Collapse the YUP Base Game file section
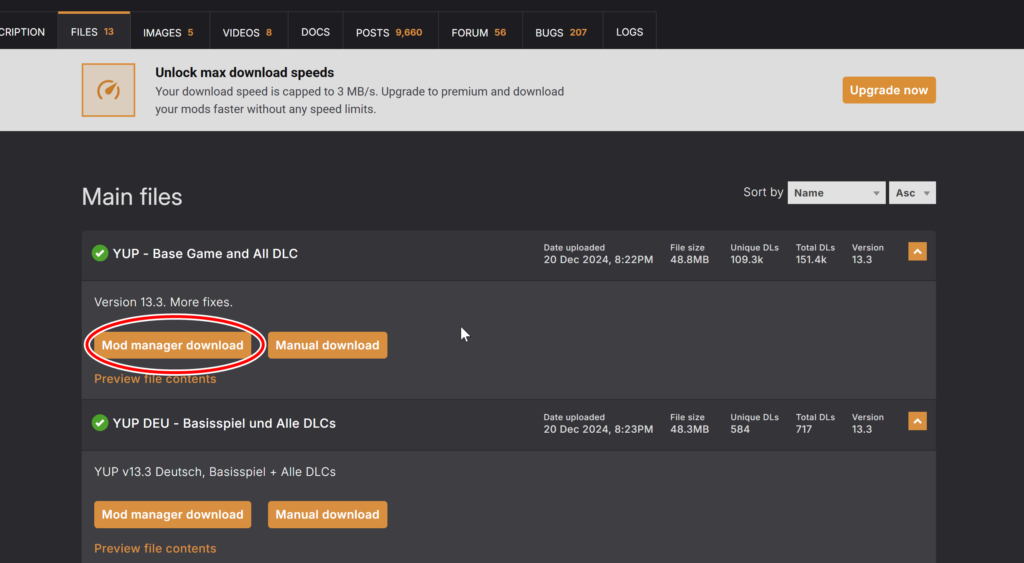This screenshot has width=1024, height=563. coord(917,253)
